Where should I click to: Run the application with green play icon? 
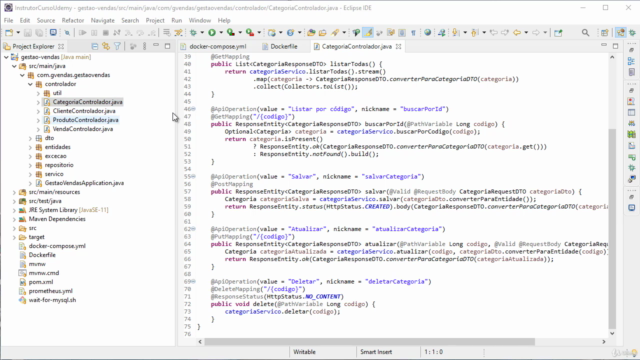click(212, 33)
